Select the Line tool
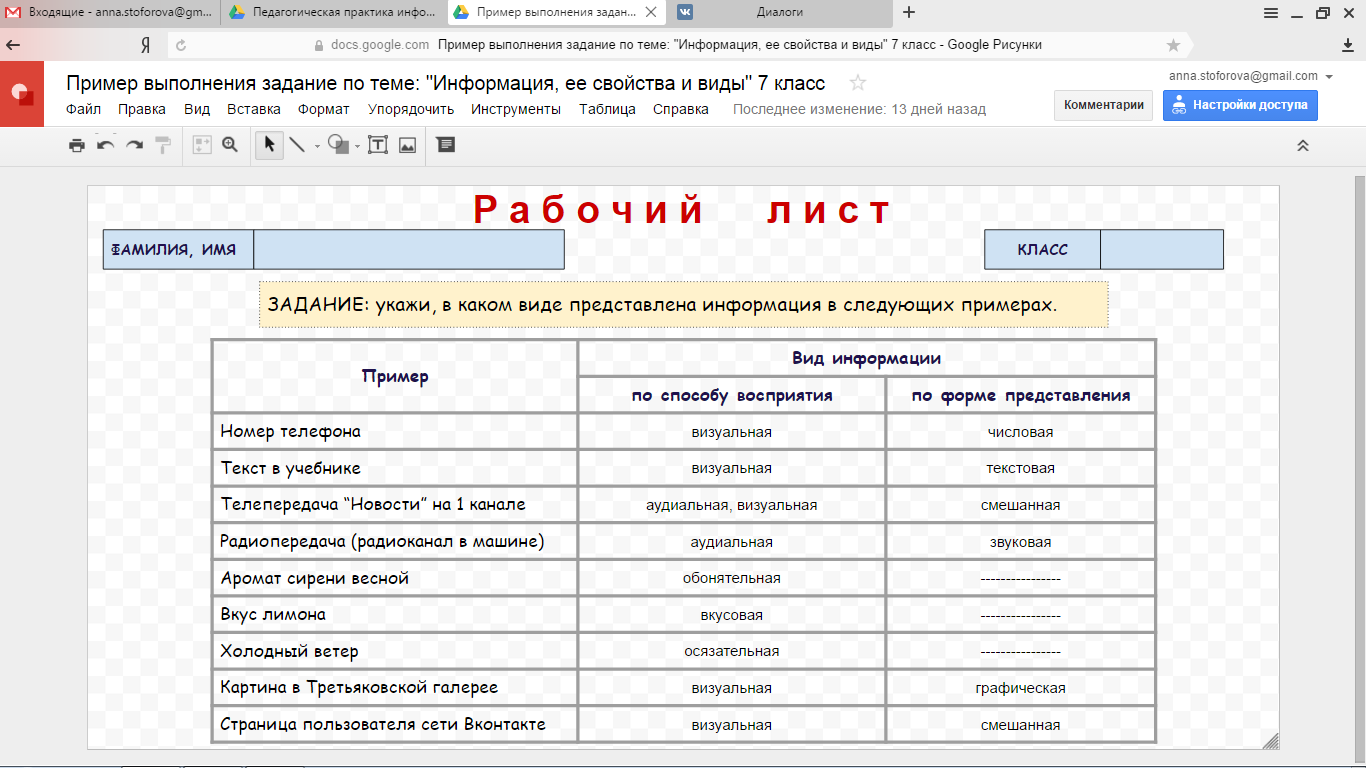Viewport: 1366px width, 768px height. point(297,145)
